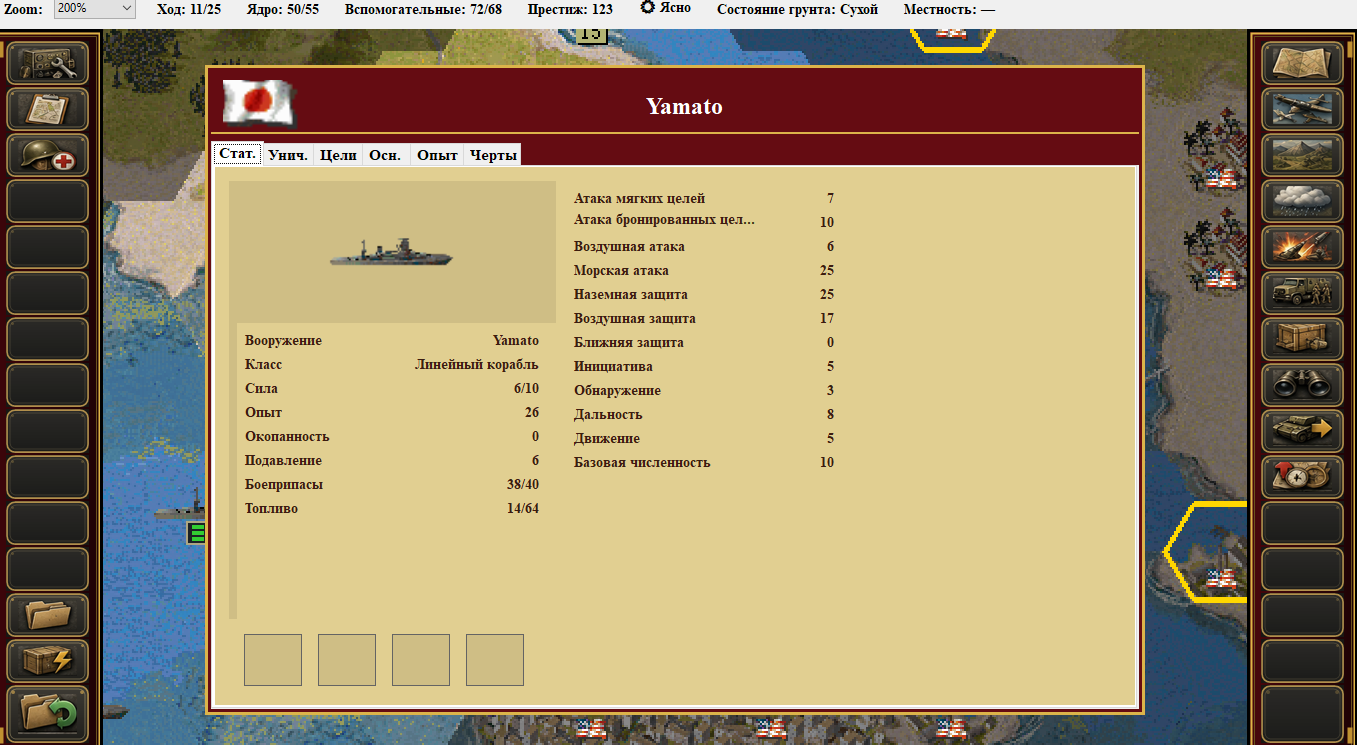The image size is (1357, 745).
Task: Switch to the Стат. tab
Action: [x=237, y=154]
